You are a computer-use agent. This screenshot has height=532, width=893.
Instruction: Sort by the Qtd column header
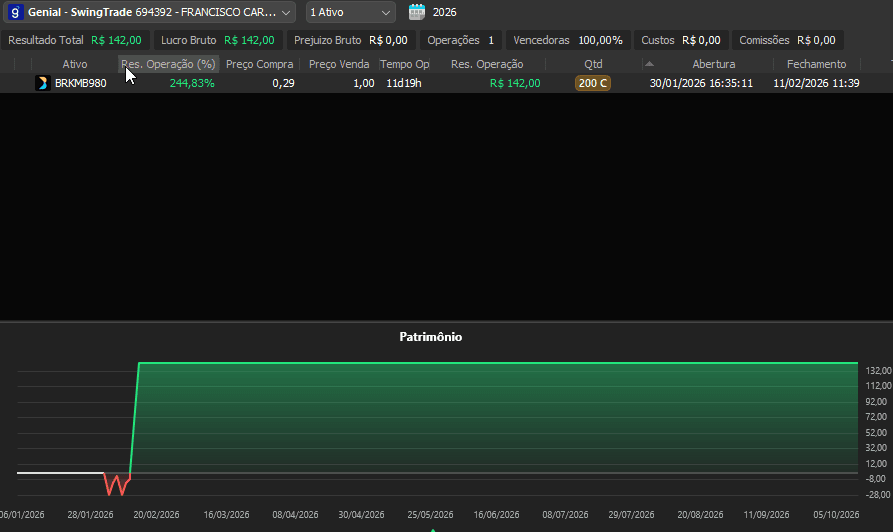click(x=593, y=64)
